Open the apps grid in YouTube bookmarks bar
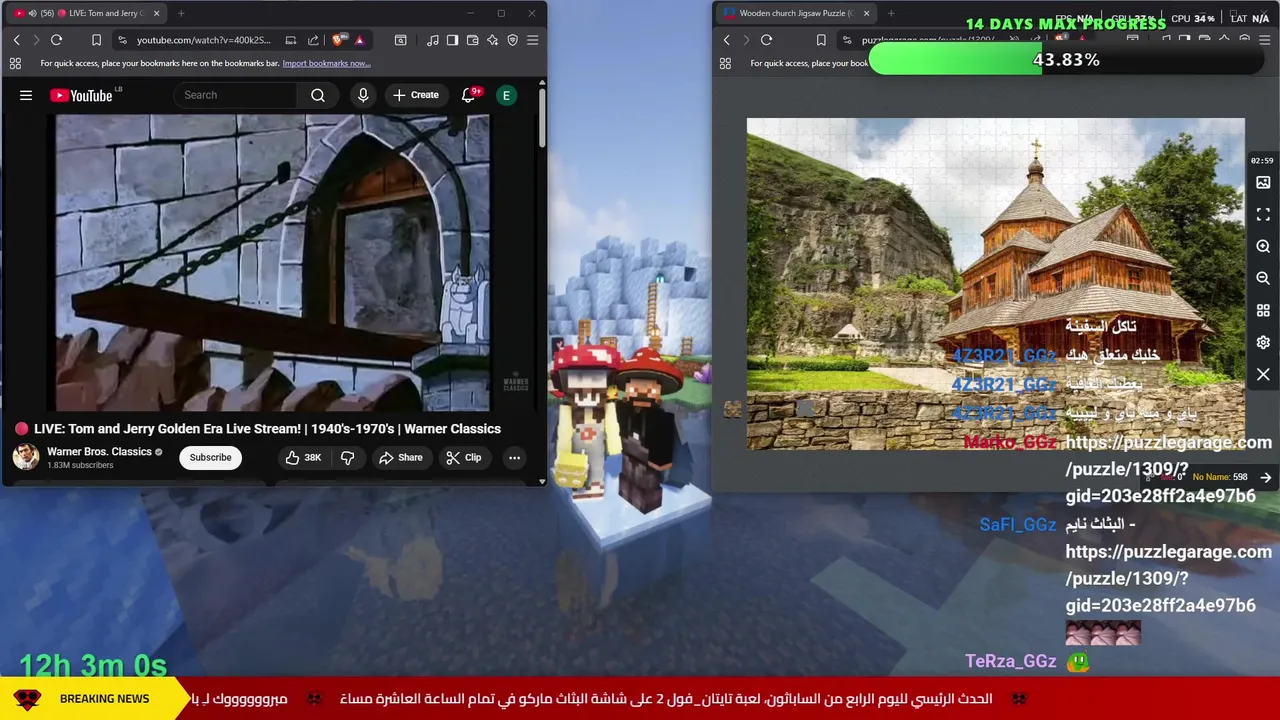 coord(15,63)
